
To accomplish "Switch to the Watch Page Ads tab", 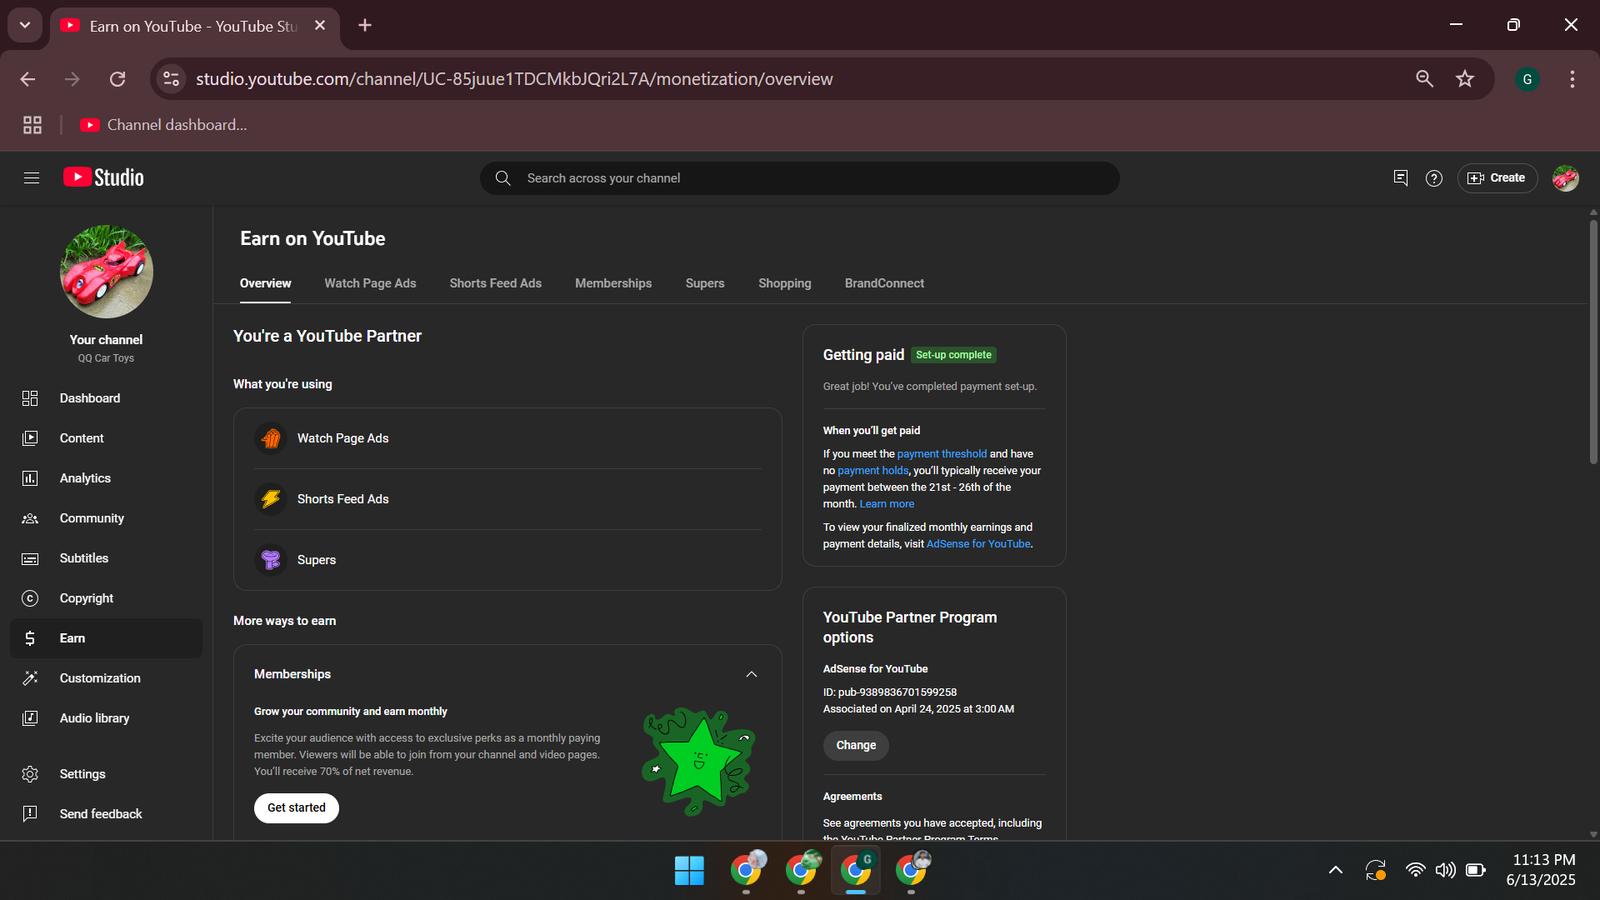I will click(x=370, y=284).
